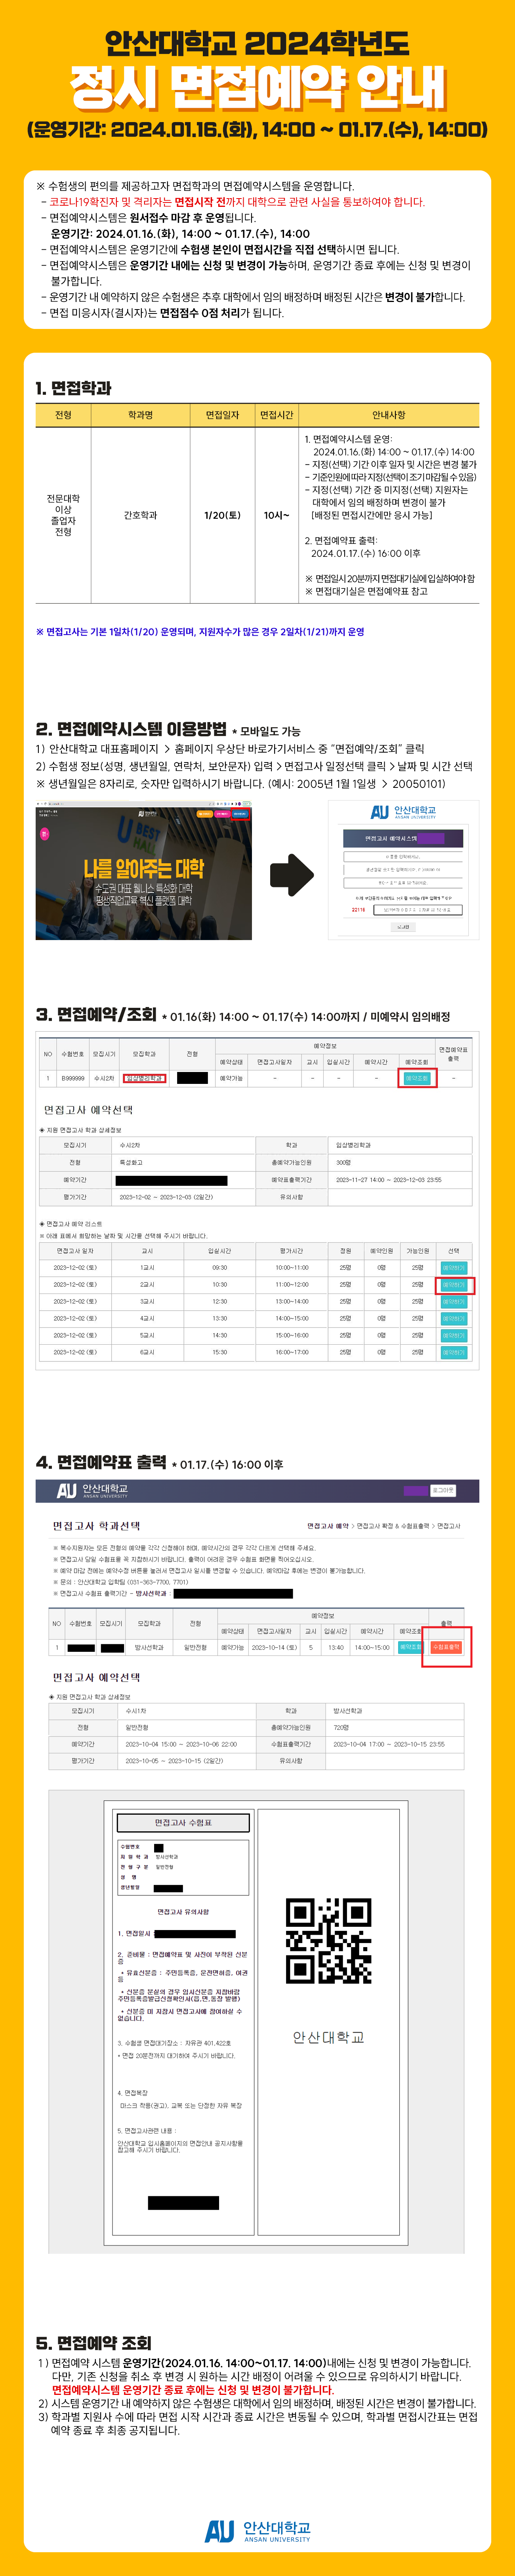Click the '면접고사 예약선택' title in section 3

tap(88, 1110)
